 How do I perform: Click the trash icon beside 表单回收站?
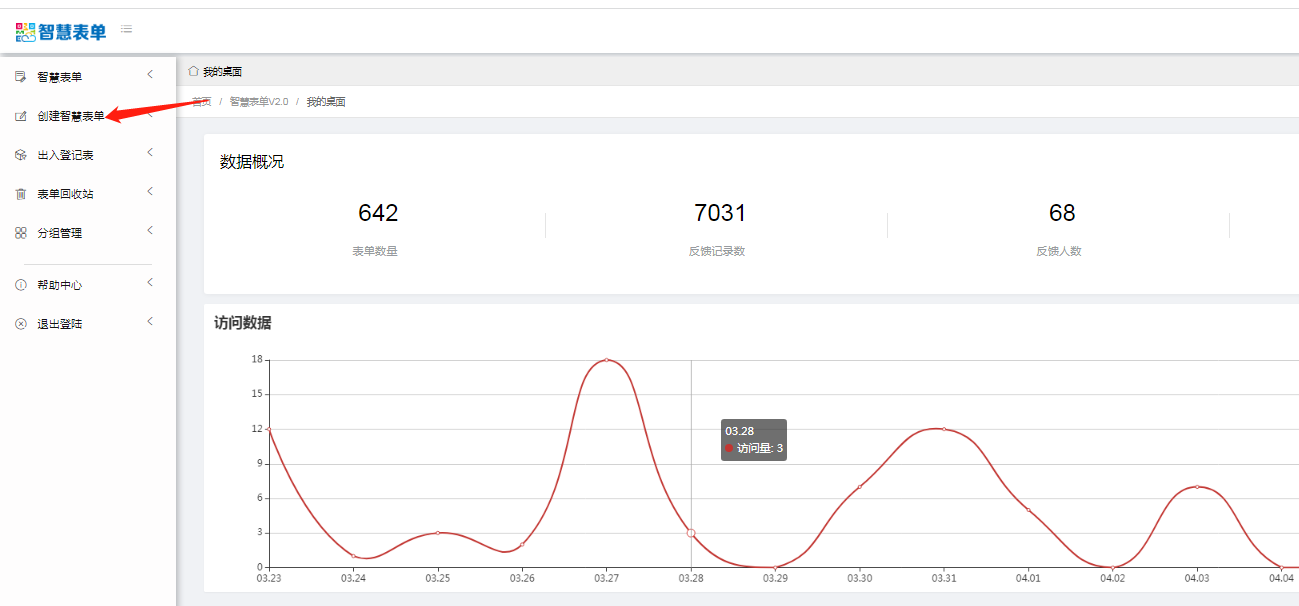[x=21, y=194]
